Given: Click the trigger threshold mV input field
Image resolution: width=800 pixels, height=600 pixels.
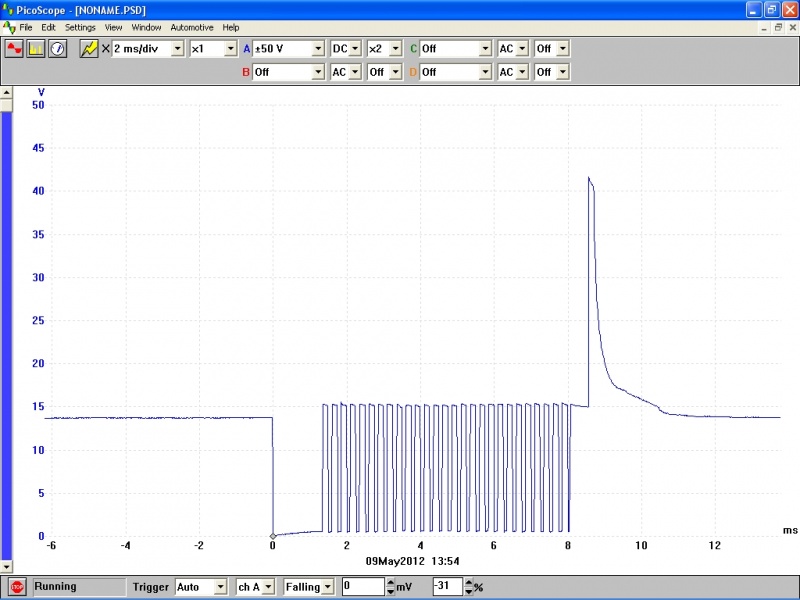Looking at the screenshot, I should click(362, 587).
